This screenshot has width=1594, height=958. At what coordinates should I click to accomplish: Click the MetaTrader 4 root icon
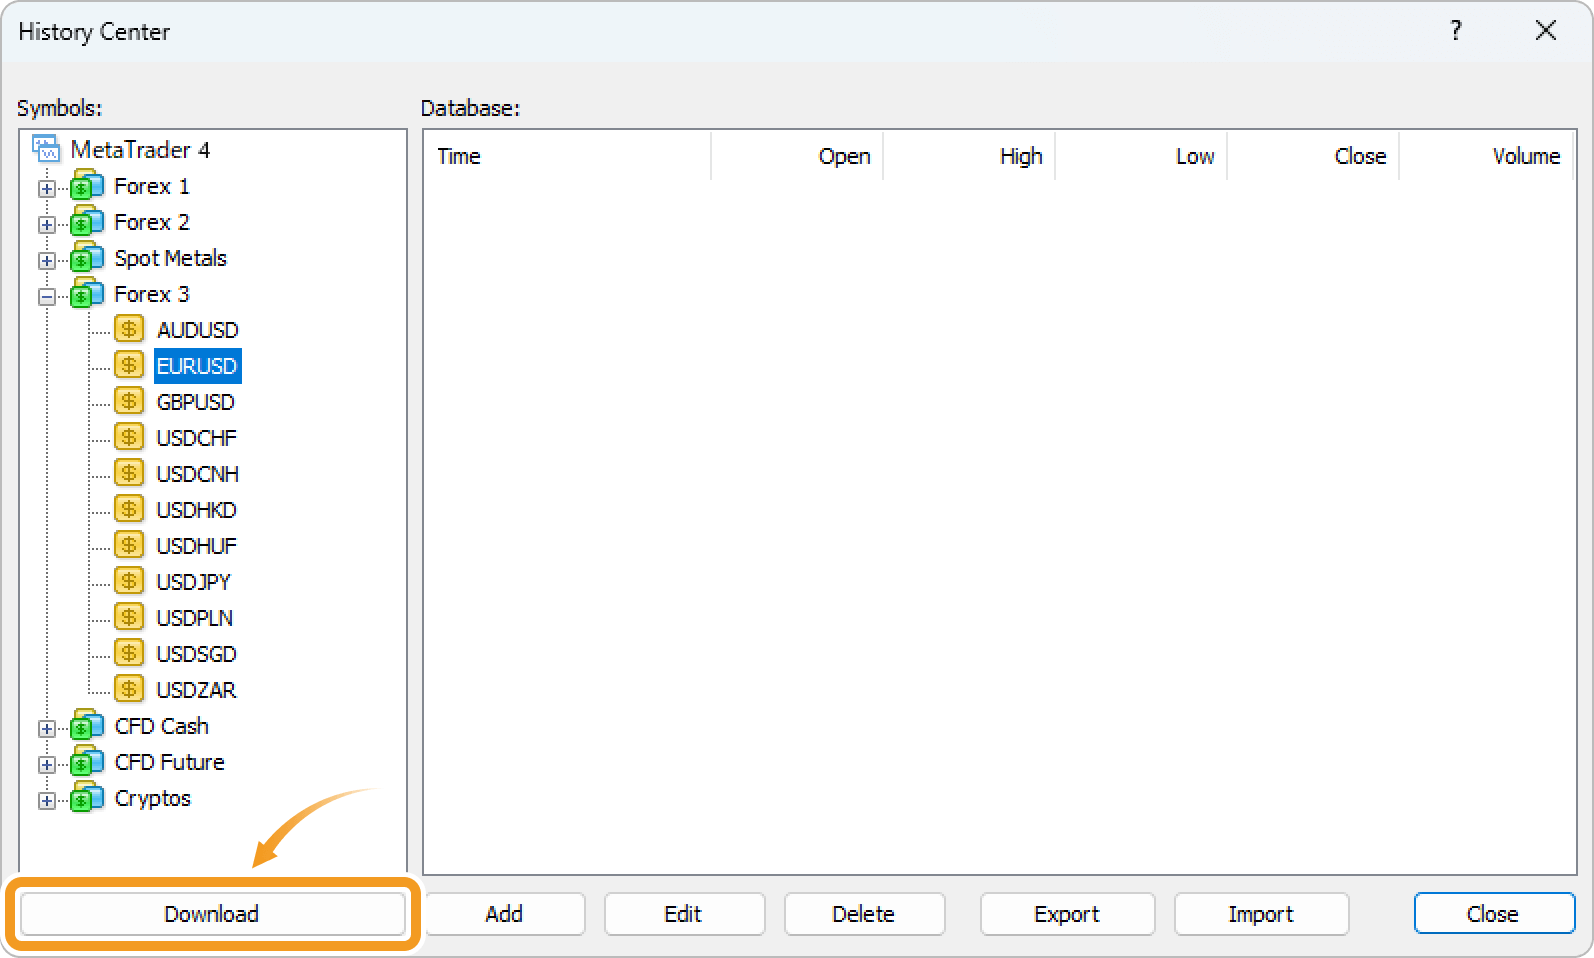[46, 149]
